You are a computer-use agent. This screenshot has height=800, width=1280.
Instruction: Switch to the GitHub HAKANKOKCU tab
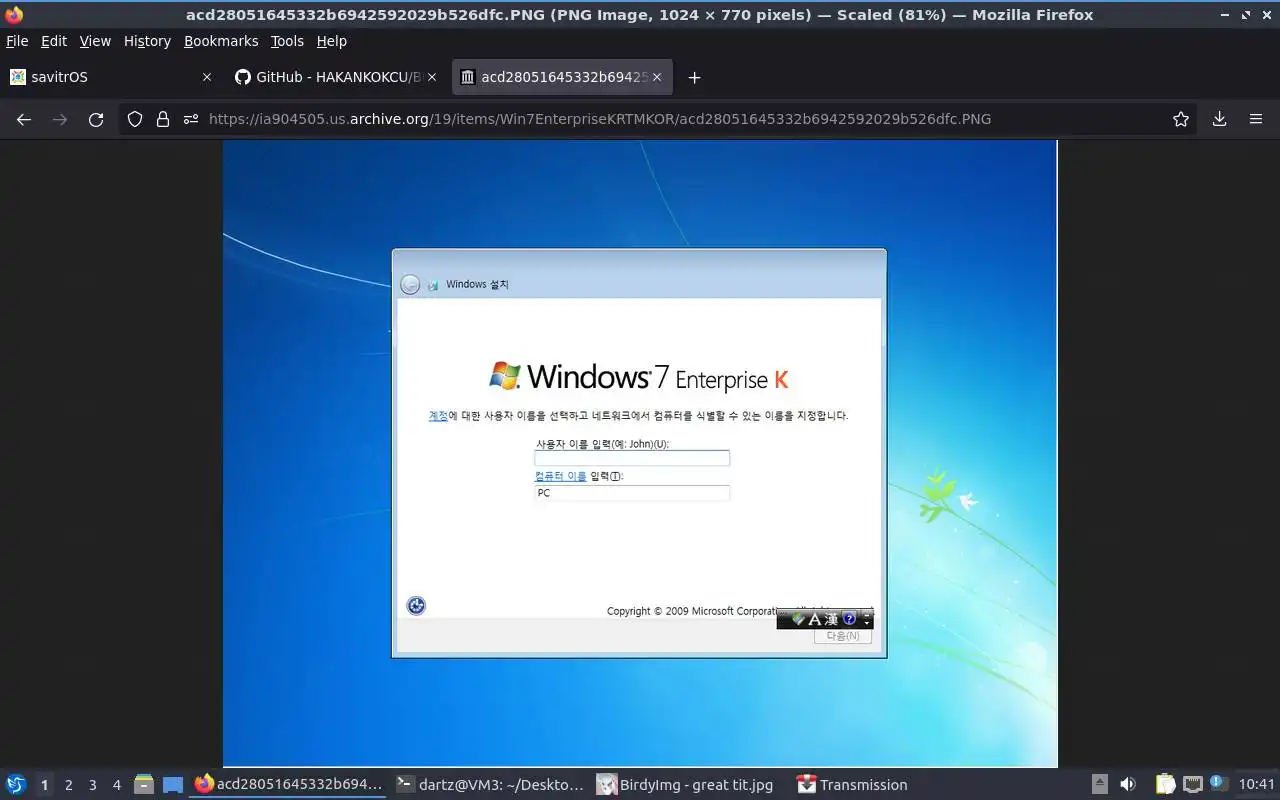pyautogui.click(x=334, y=77)
